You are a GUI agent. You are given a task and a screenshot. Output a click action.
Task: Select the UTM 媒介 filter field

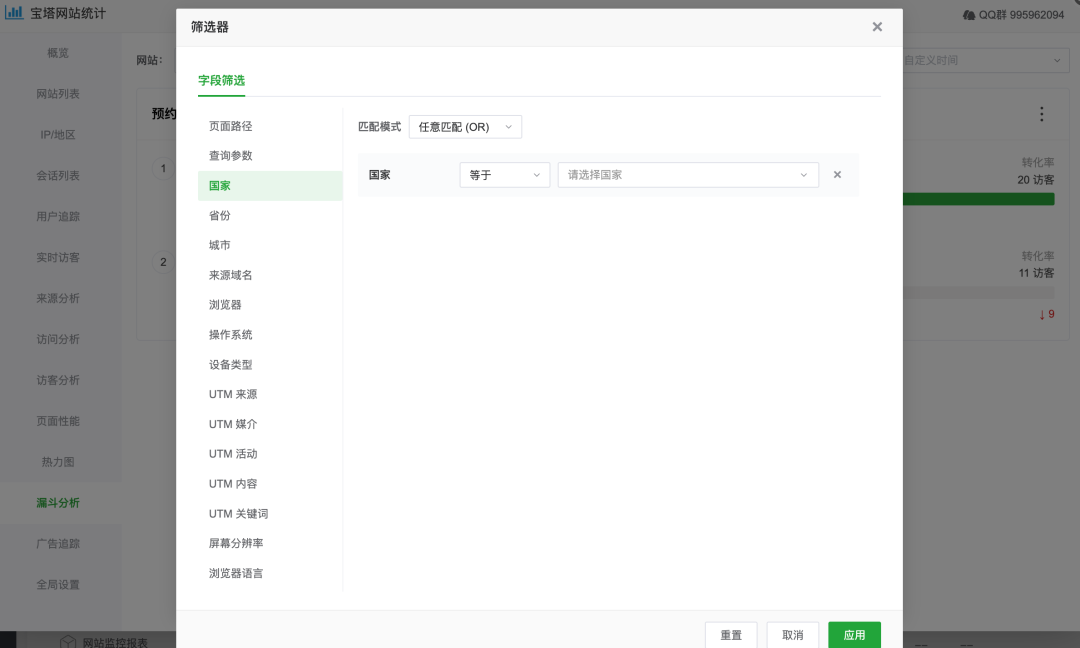click(270, 424)
